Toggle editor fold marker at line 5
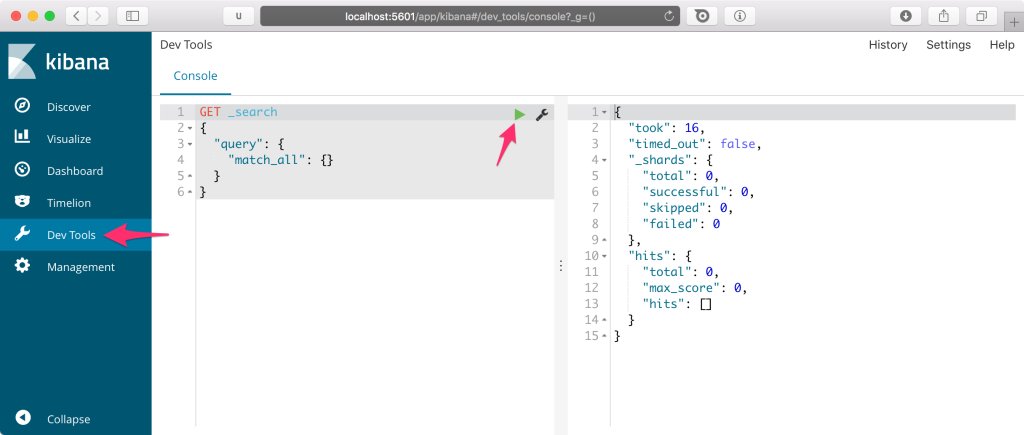 (190, 176)
